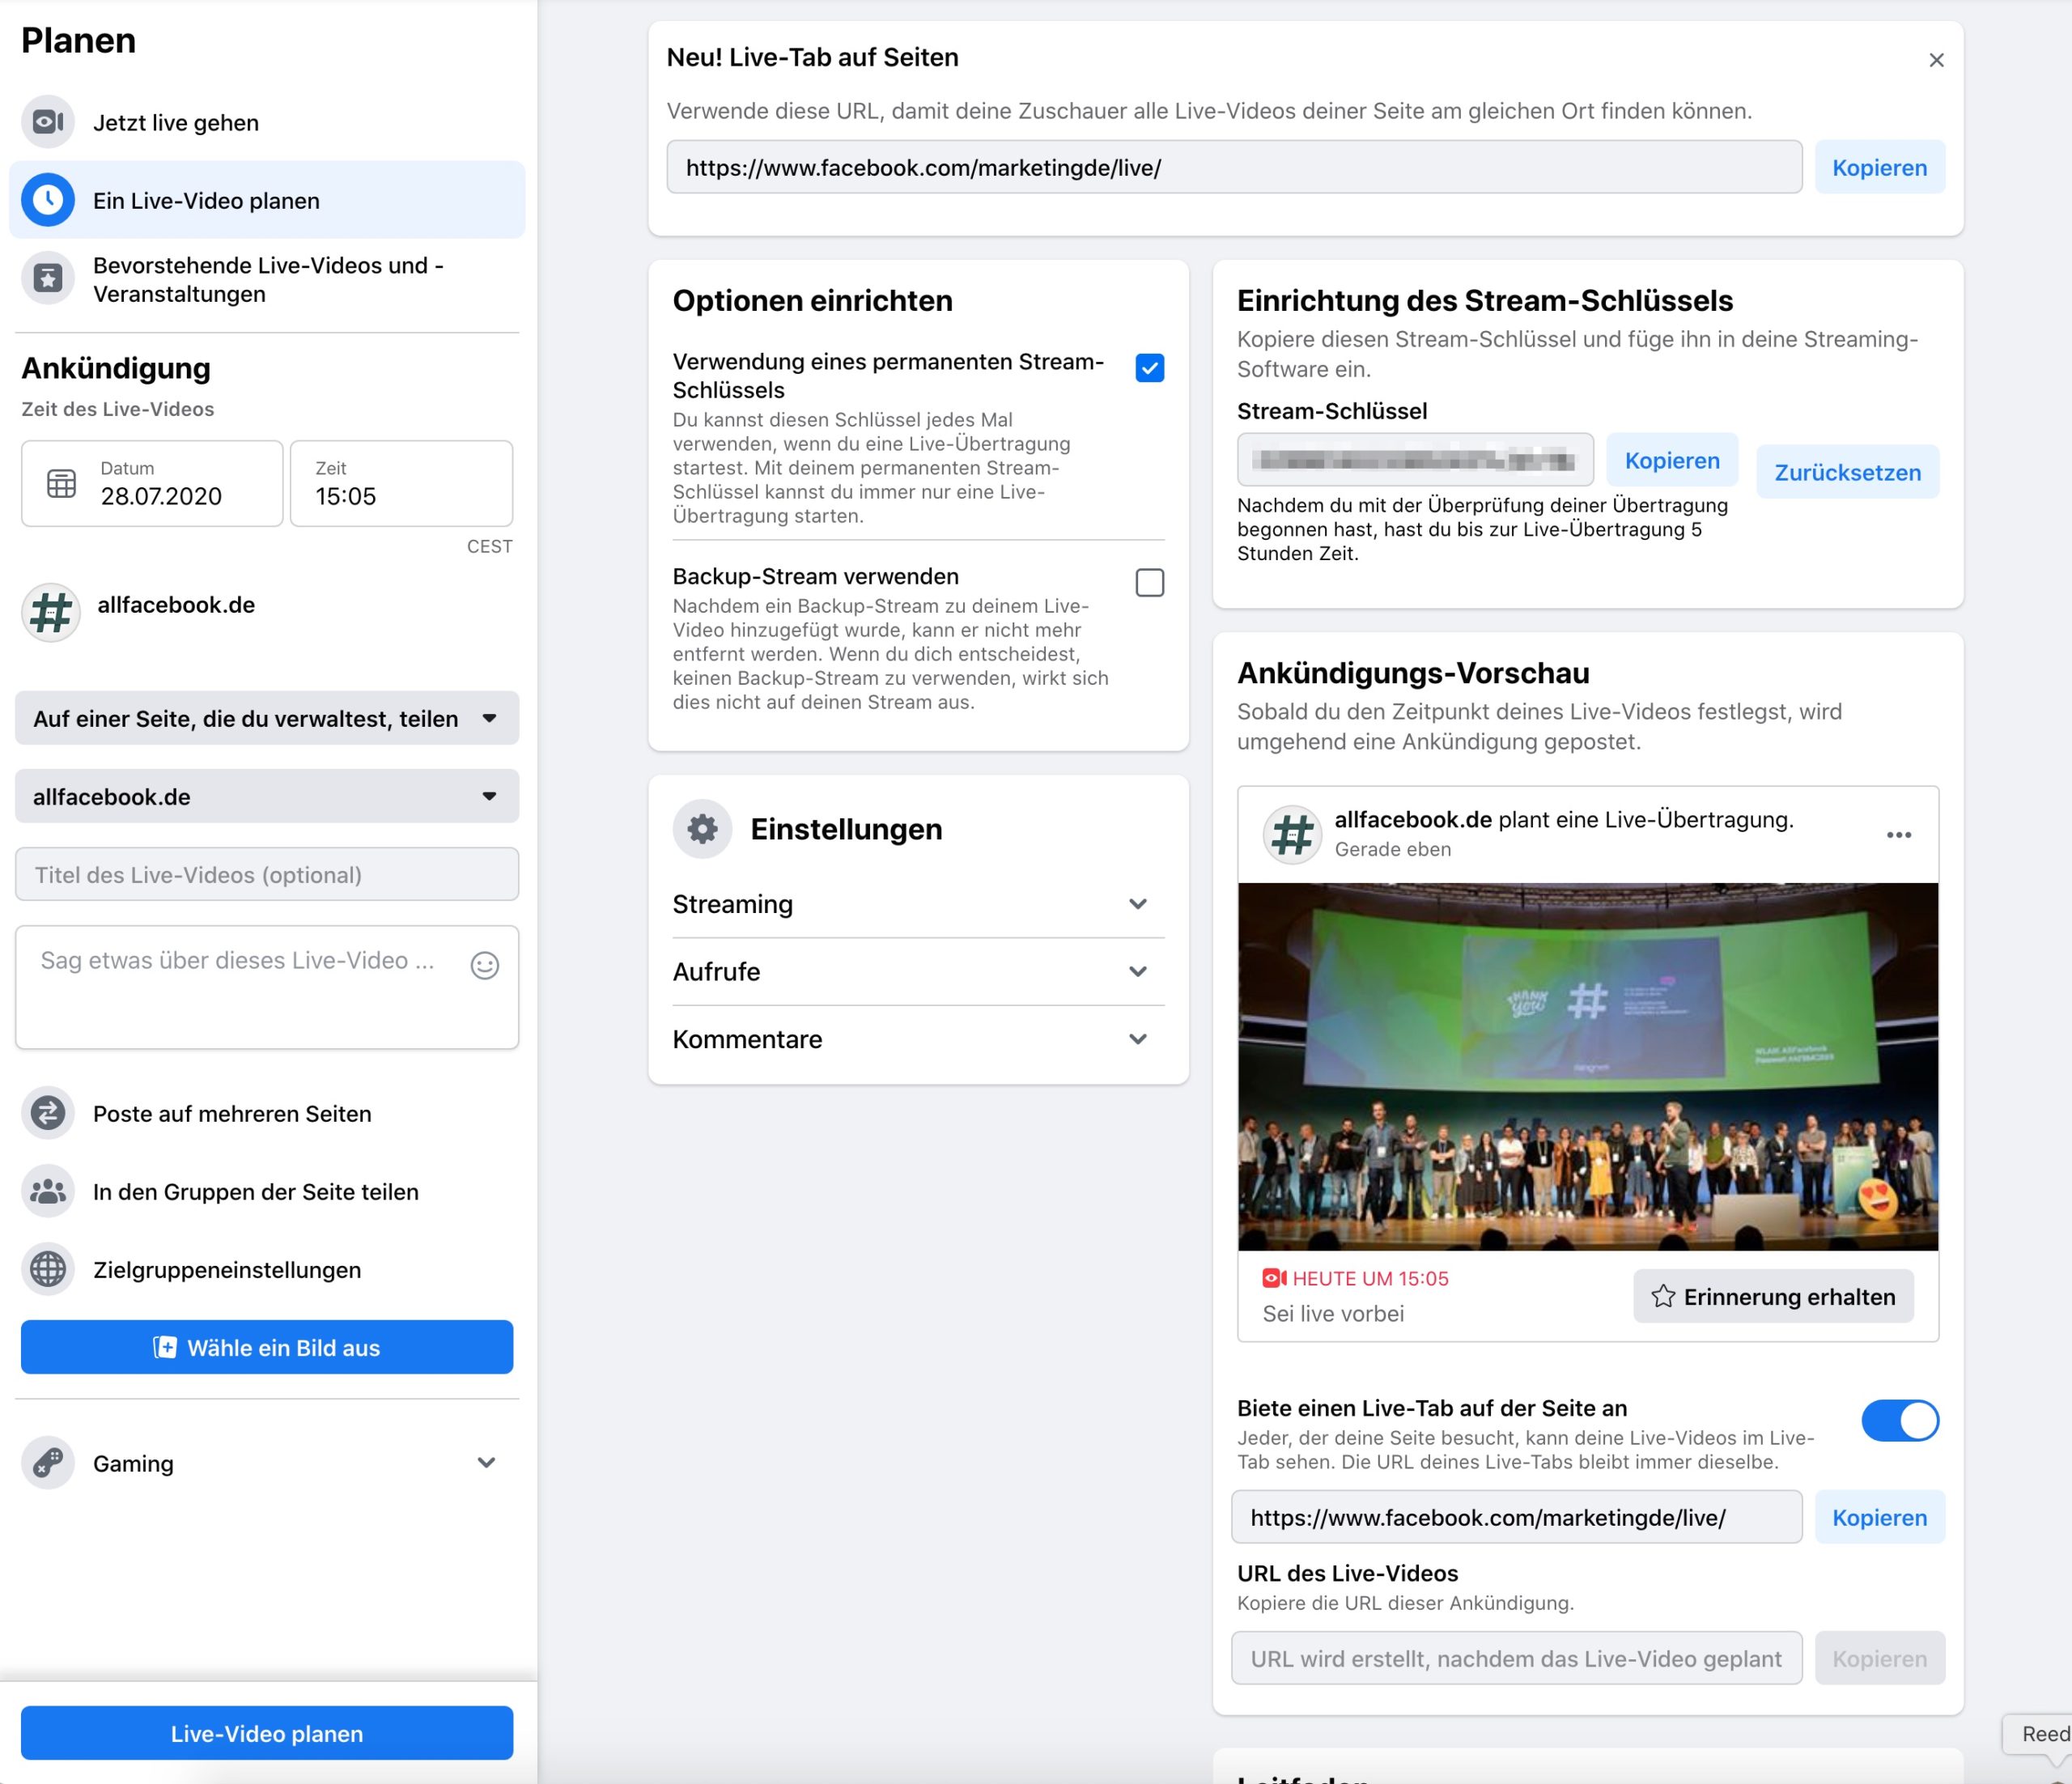Click the URL wird erstellt placeholder field
Viewport: 2072px width, 1784px height.
(1516, 1658)
